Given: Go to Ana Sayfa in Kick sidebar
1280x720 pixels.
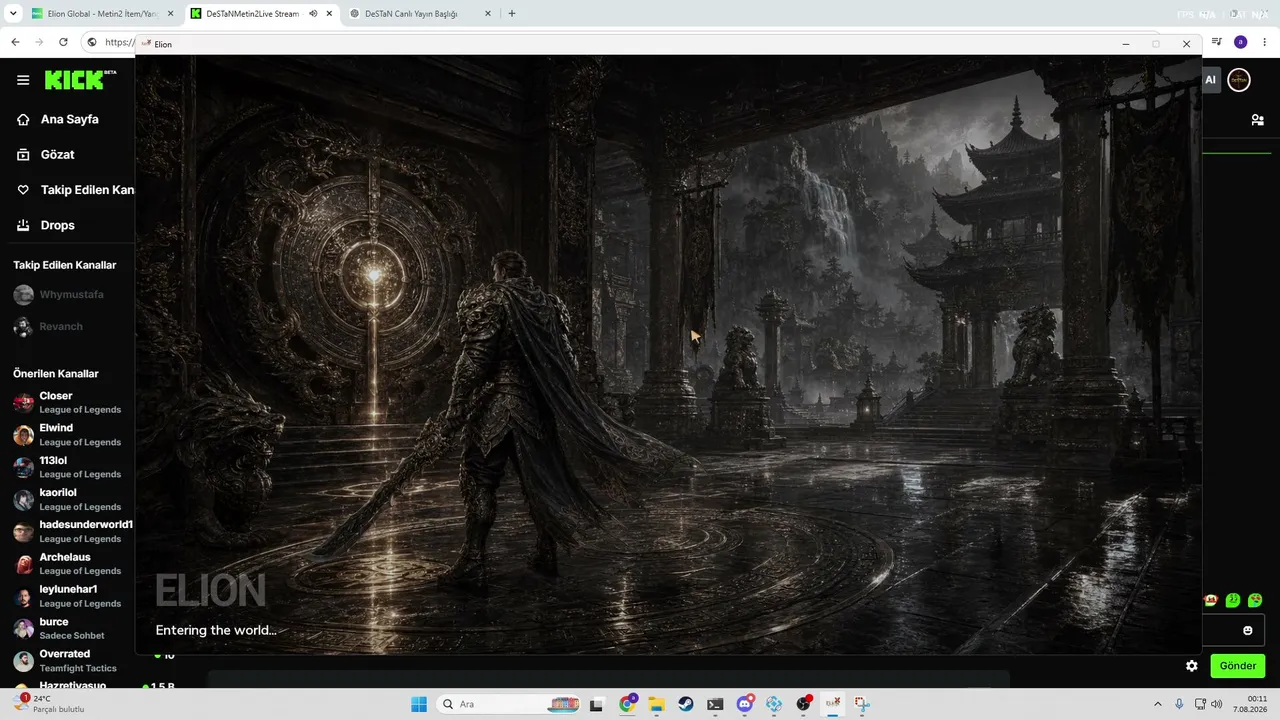Looking at the screenshot, I should [69, 119].
